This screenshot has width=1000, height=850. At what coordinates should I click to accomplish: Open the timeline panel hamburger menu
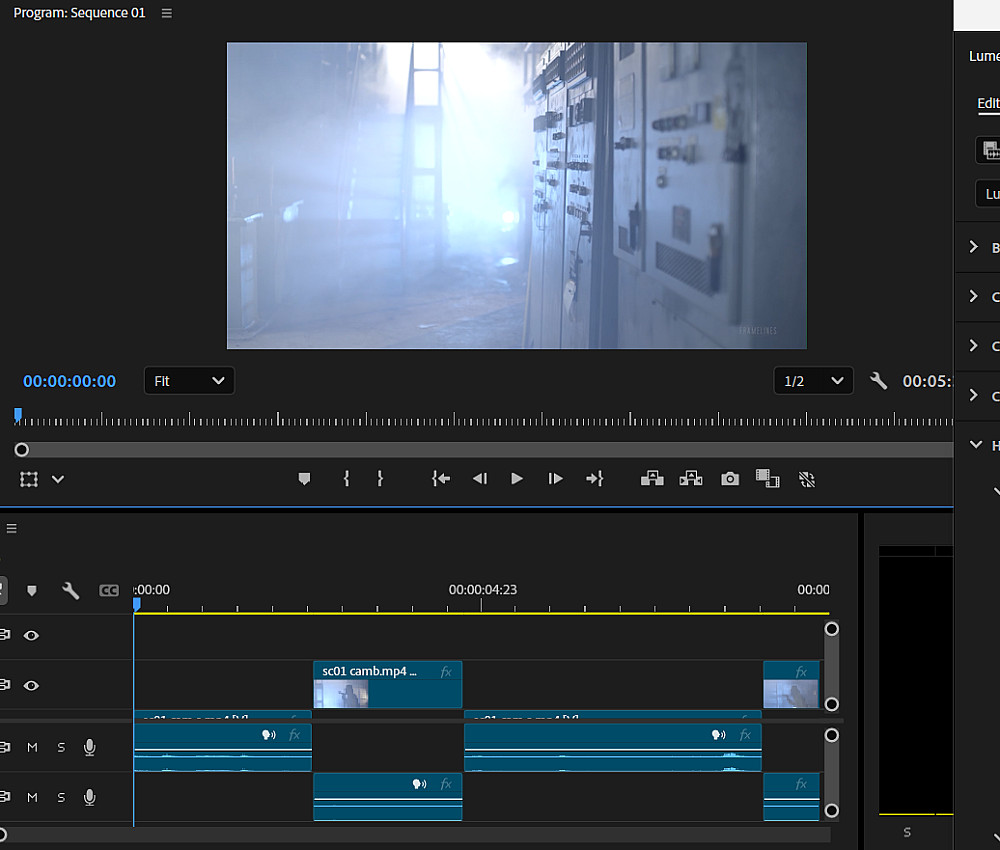[x=12, y=528]
